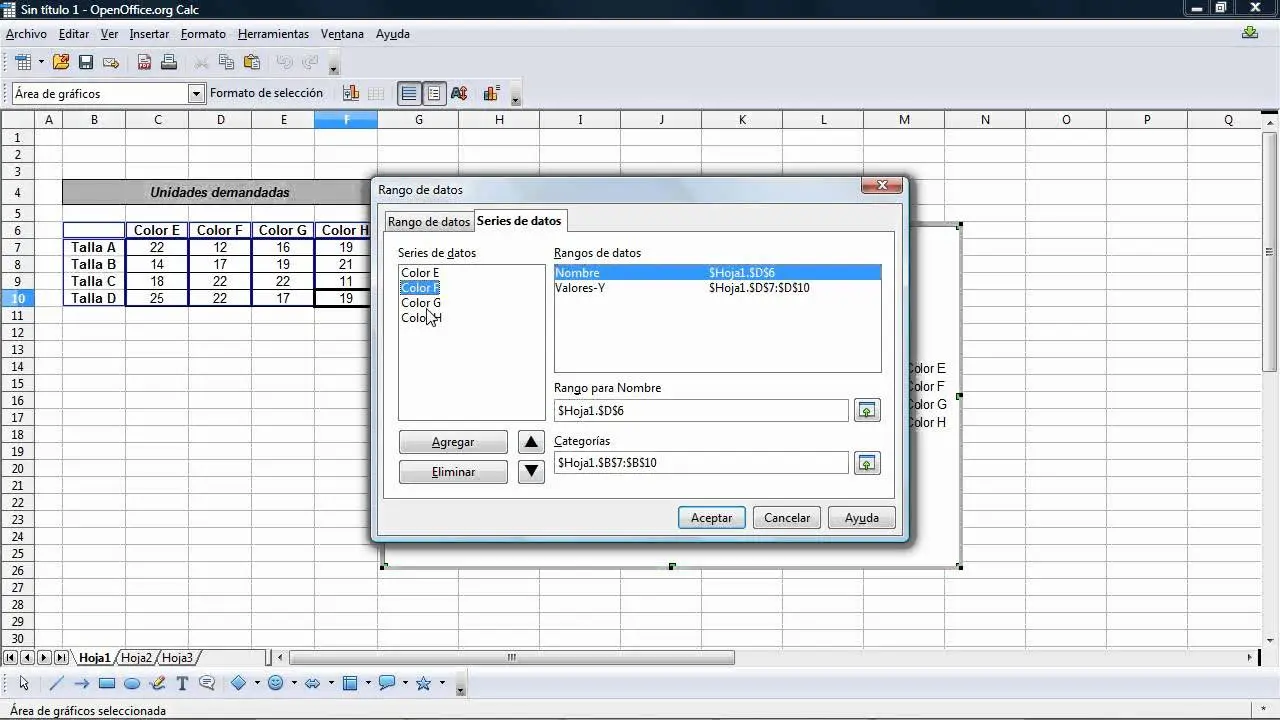The width and height of the screenshot is (1280, 720).
Task: Click shrink icon beside Categorías field
Action: click(x=867, y=462)
